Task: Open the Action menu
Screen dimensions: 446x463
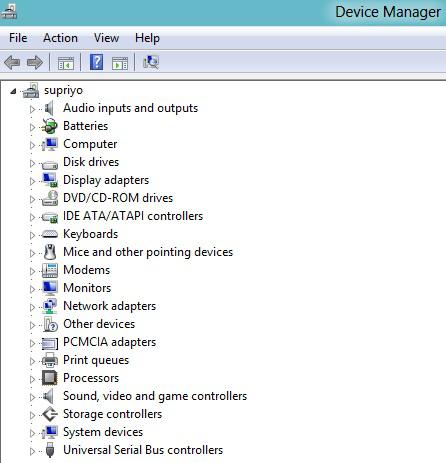Action: click(x=60, y=38)
